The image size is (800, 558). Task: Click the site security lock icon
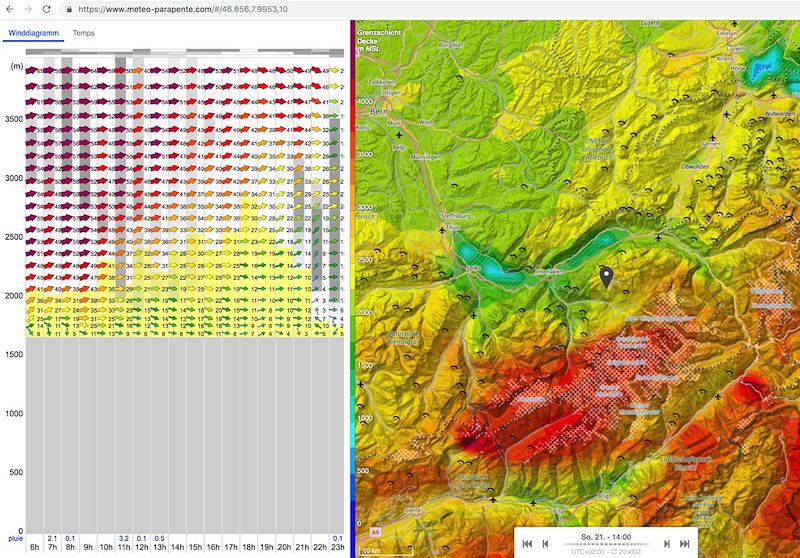point(67,8)
